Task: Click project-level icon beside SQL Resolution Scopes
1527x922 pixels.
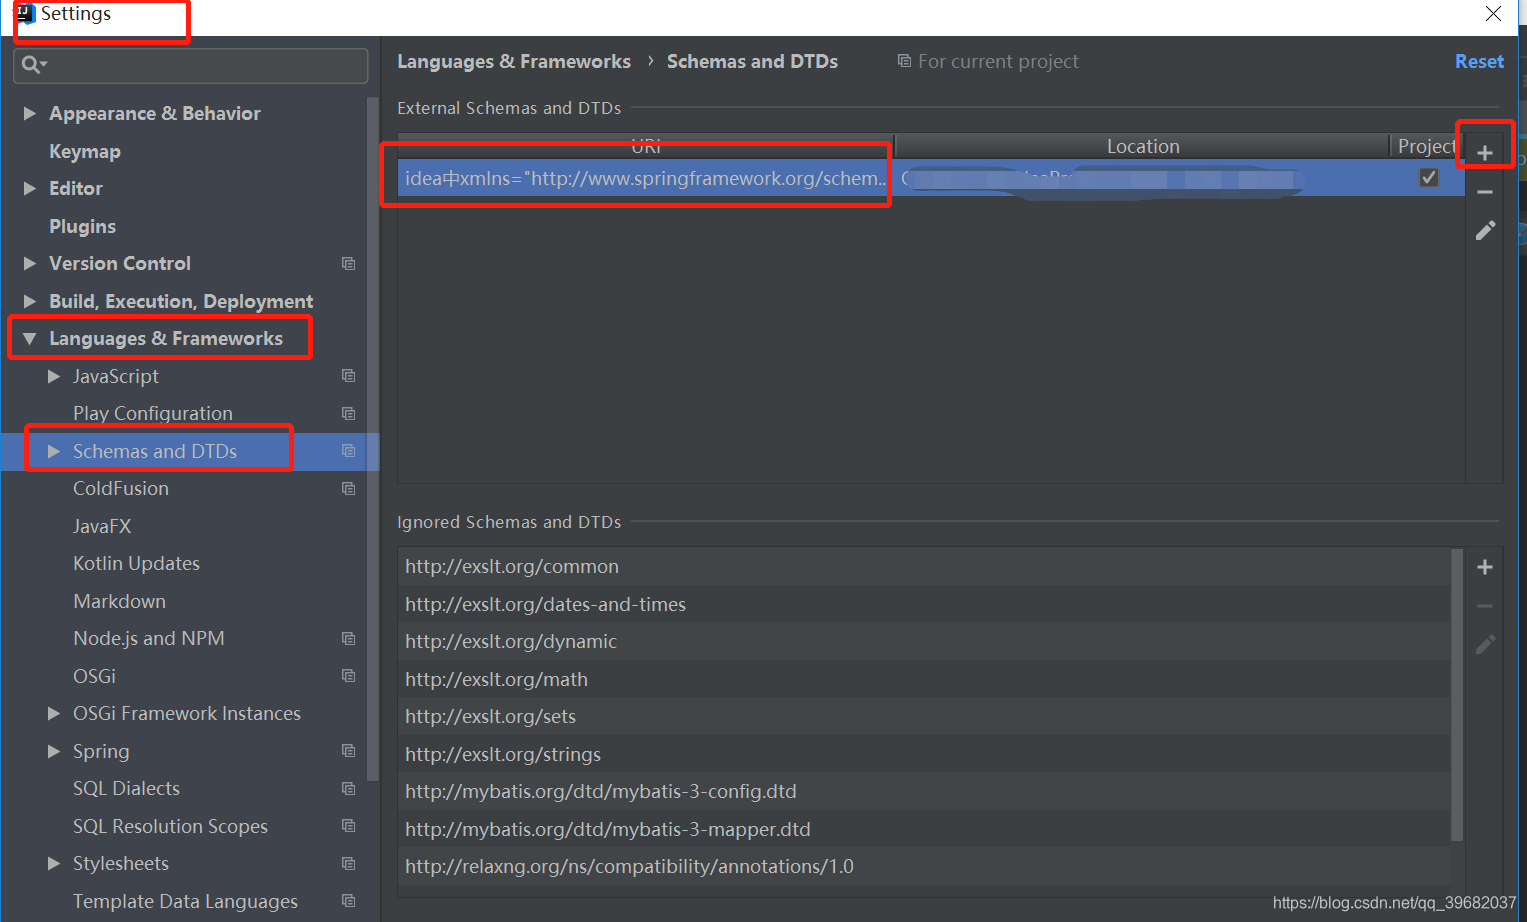Action: pyautogui.click(x=348, y=826)
